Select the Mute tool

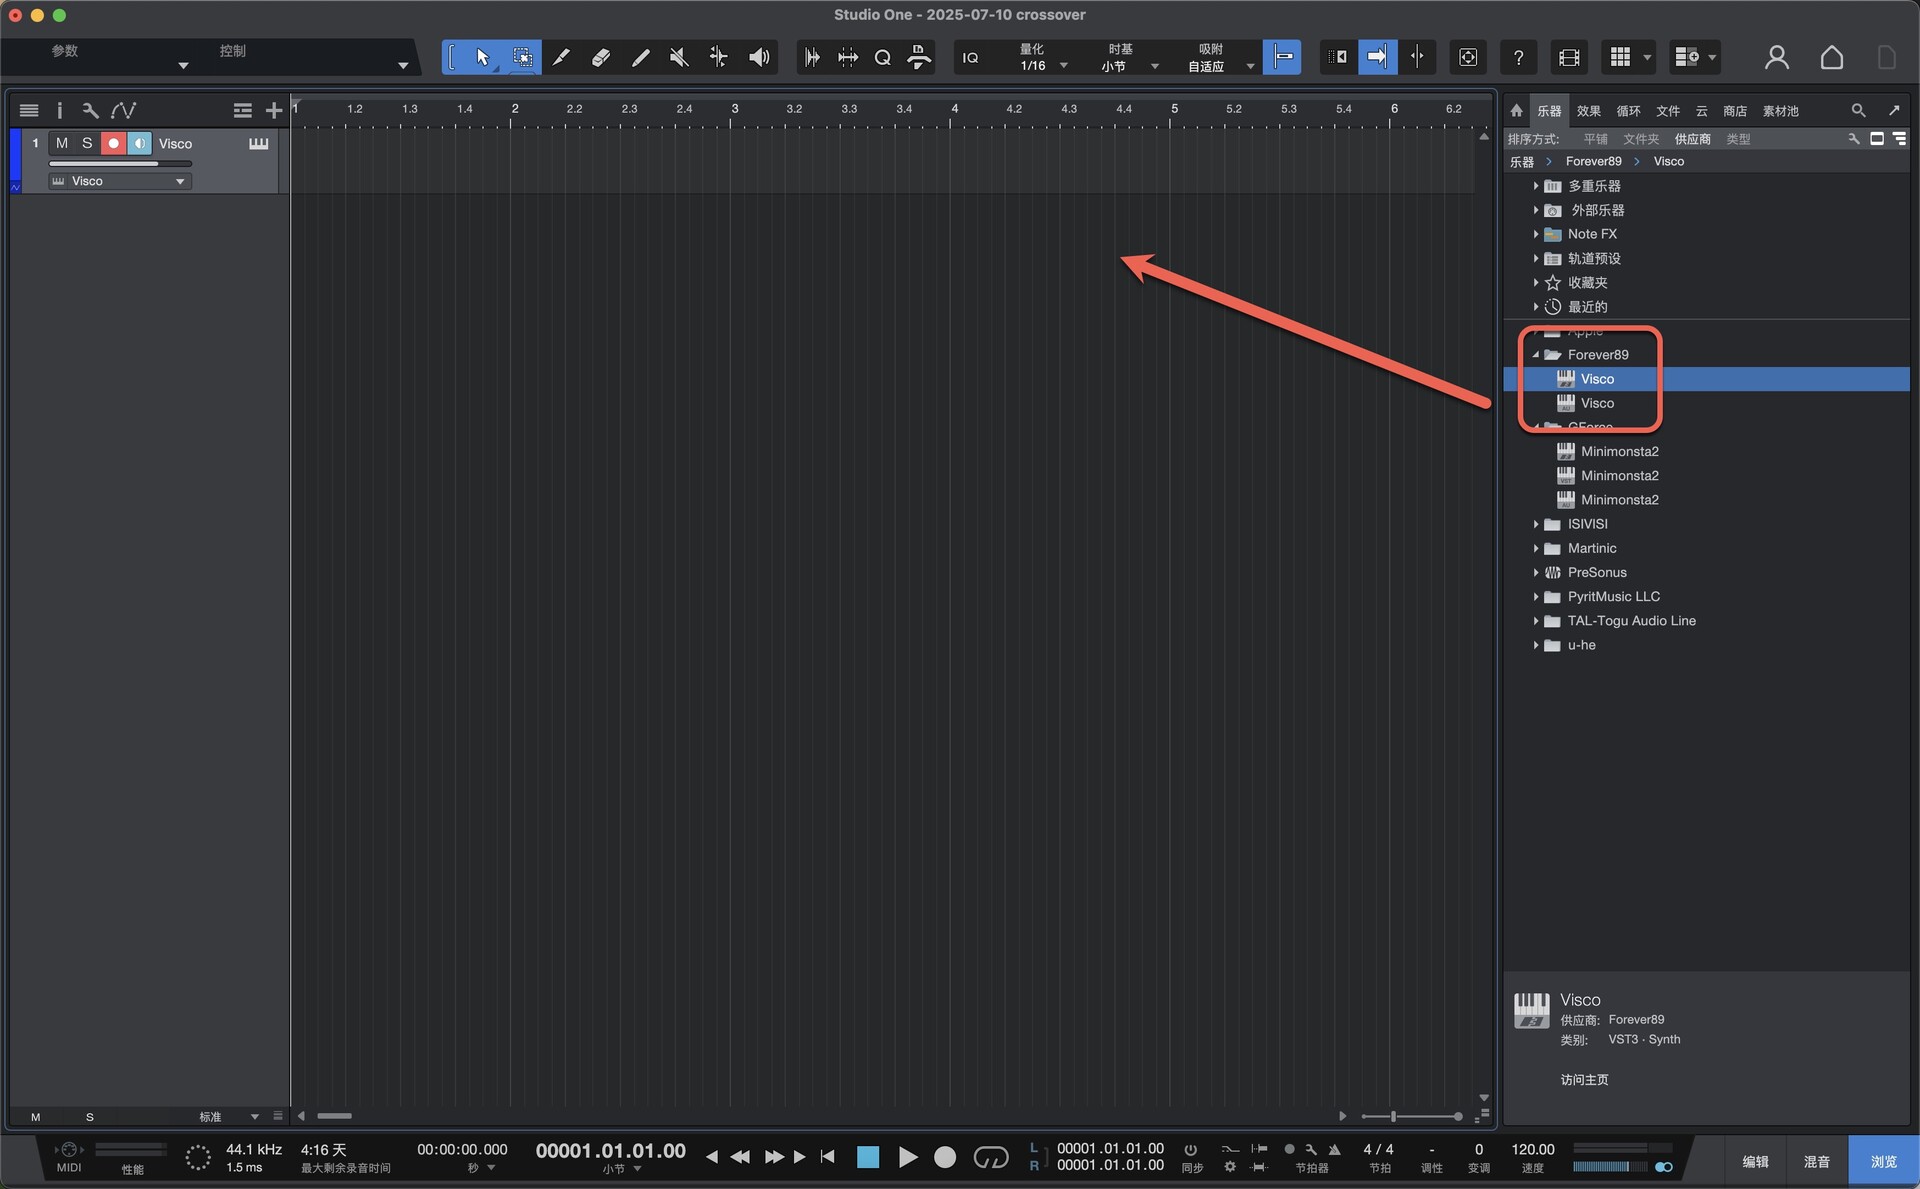pyautogui.click(x=679, y=57)
